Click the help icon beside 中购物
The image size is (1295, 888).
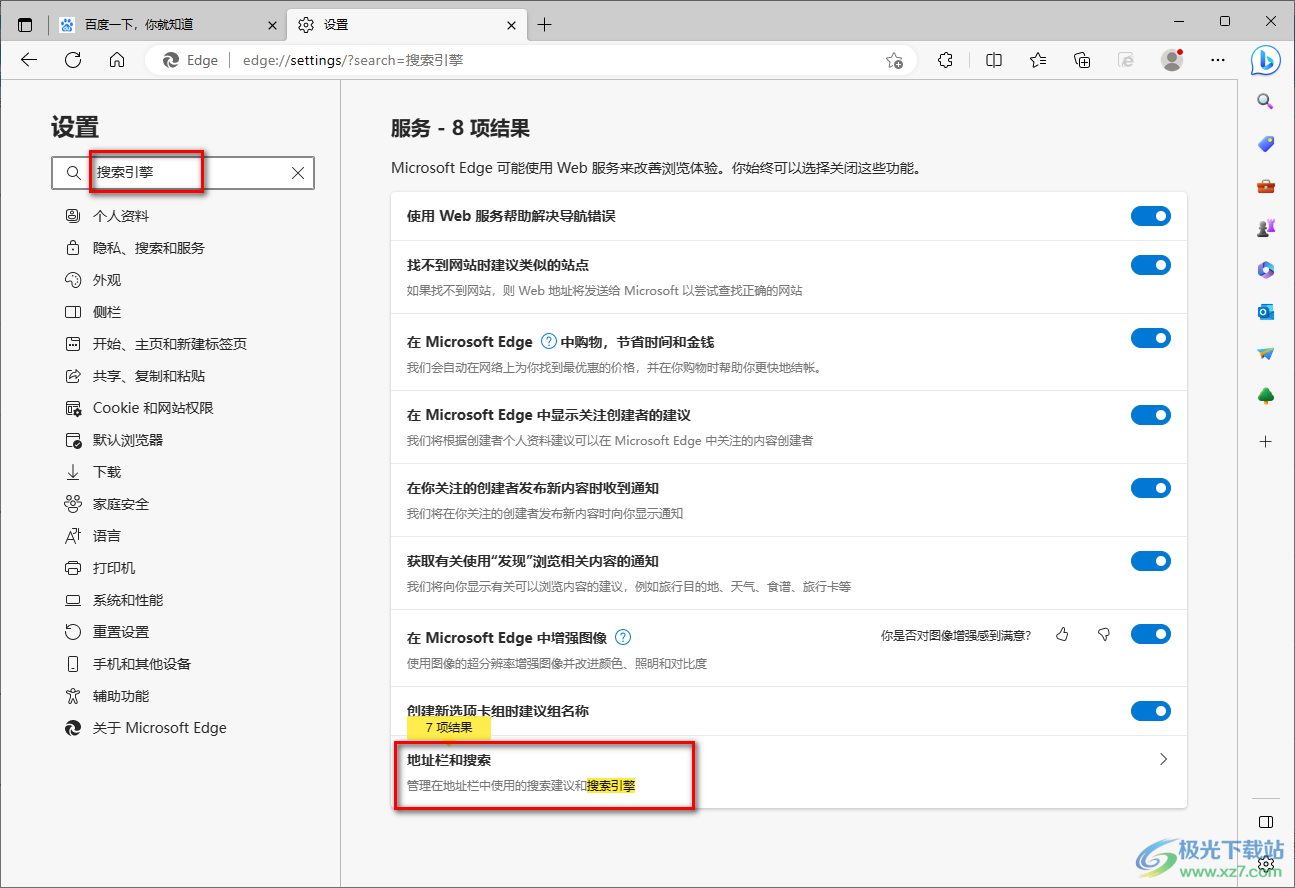548,341
